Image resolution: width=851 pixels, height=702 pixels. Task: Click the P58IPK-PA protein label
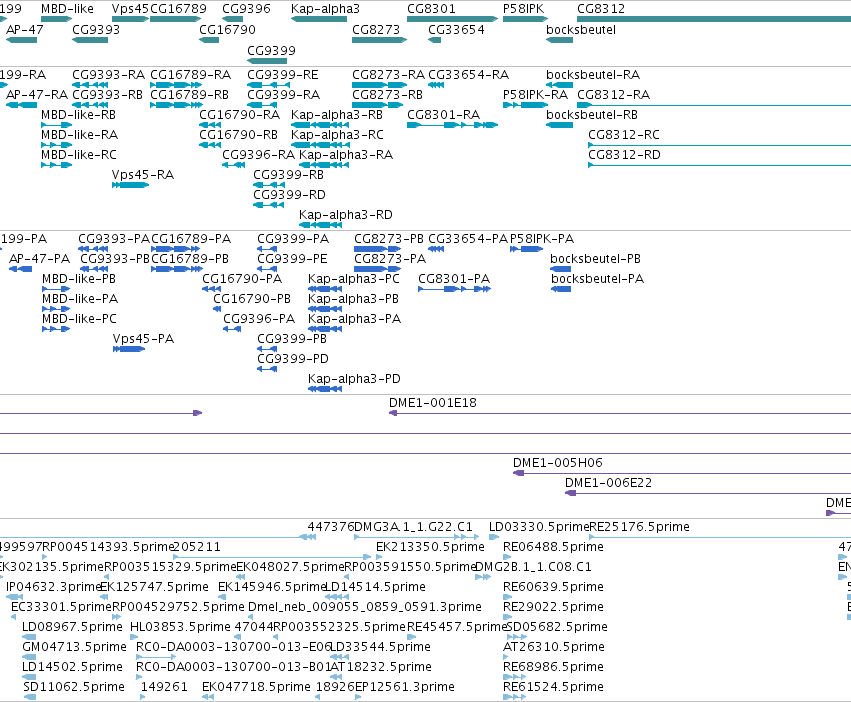tap(542, 239)
